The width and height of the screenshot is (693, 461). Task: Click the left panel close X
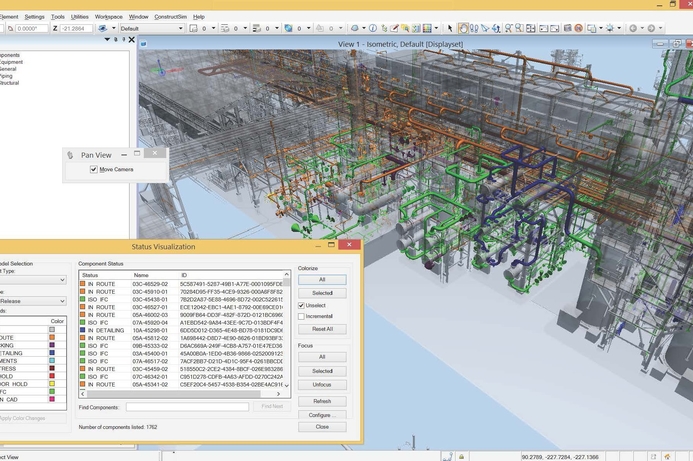click(131, 39)
